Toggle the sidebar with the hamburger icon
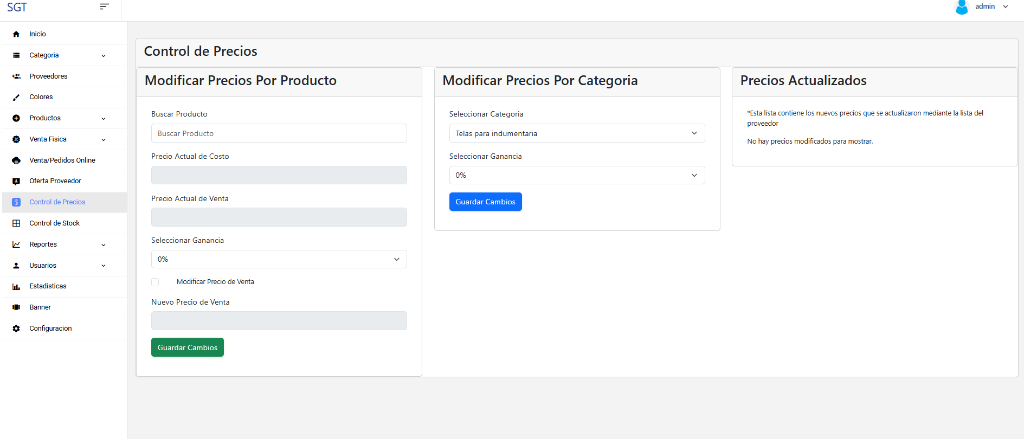Viewport: 1024px width, 439px height. (x=104, y=7)
